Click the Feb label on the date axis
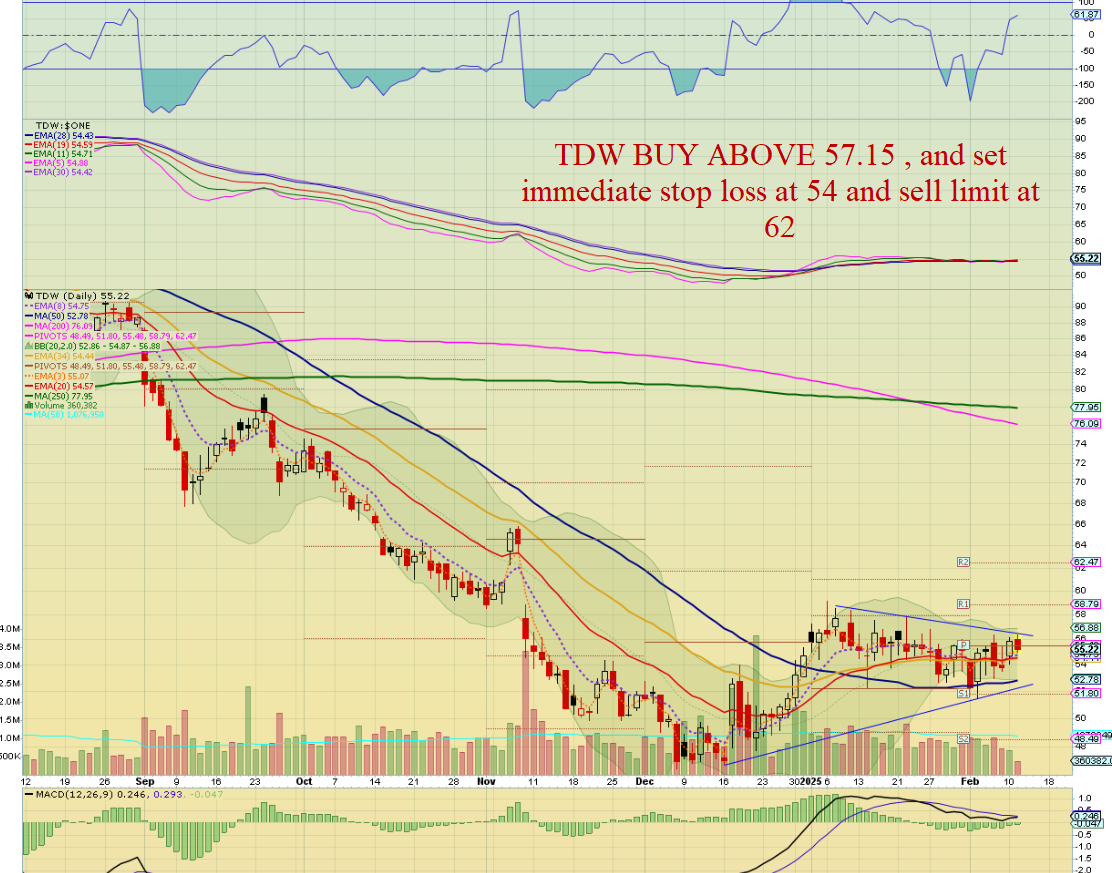The width and height of the screenshot is (1112, 873). point(969,782)
